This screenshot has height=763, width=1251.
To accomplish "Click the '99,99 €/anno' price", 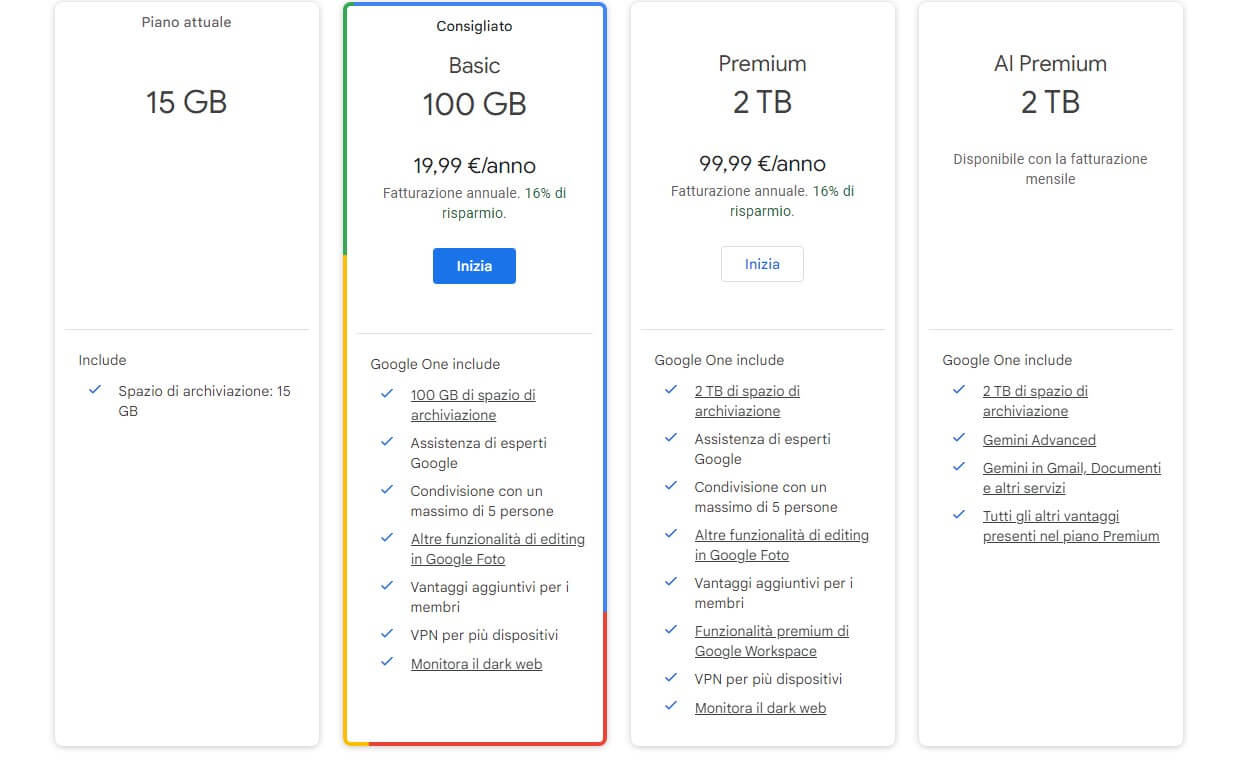I will 762,164.
